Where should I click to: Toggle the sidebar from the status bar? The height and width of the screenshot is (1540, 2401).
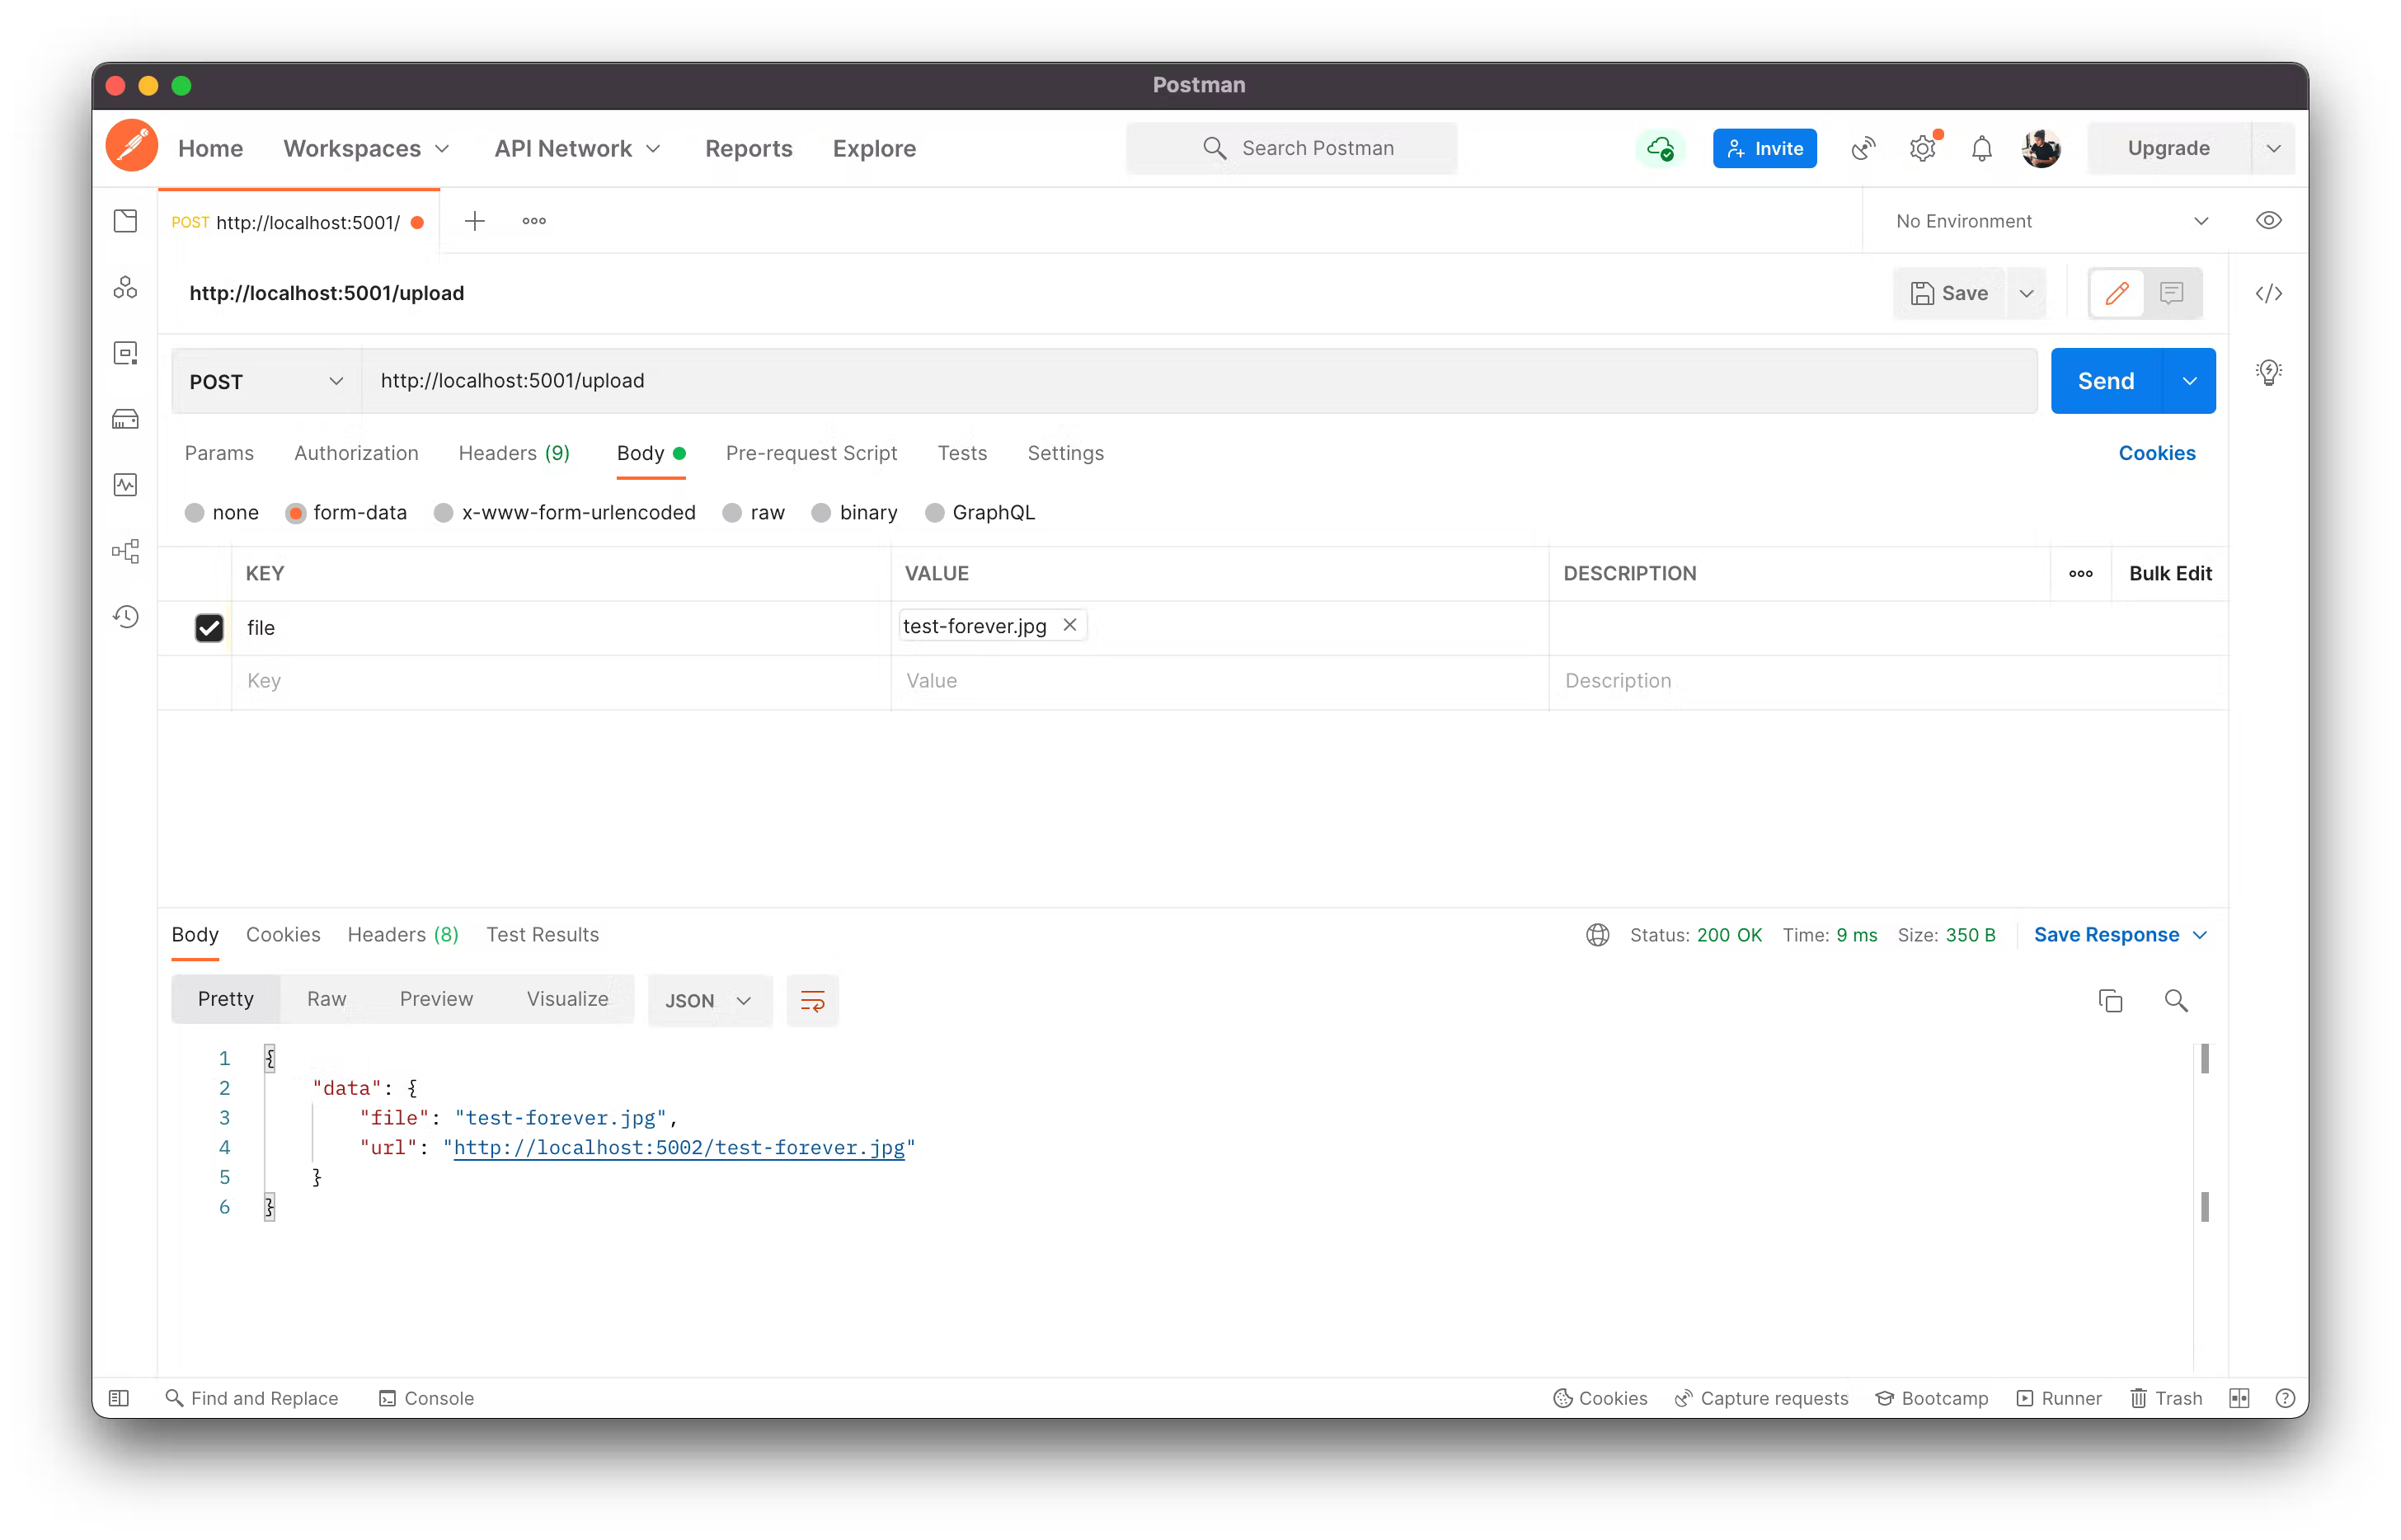[119, 1398]
